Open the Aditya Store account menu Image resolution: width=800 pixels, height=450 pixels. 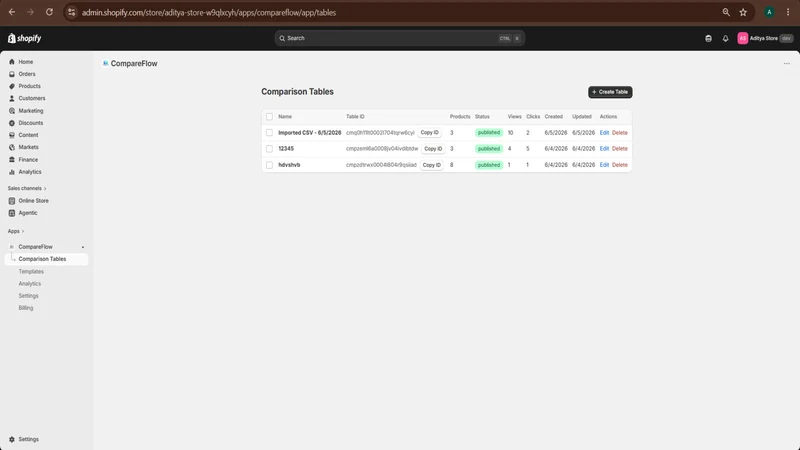tap(765, 38)
